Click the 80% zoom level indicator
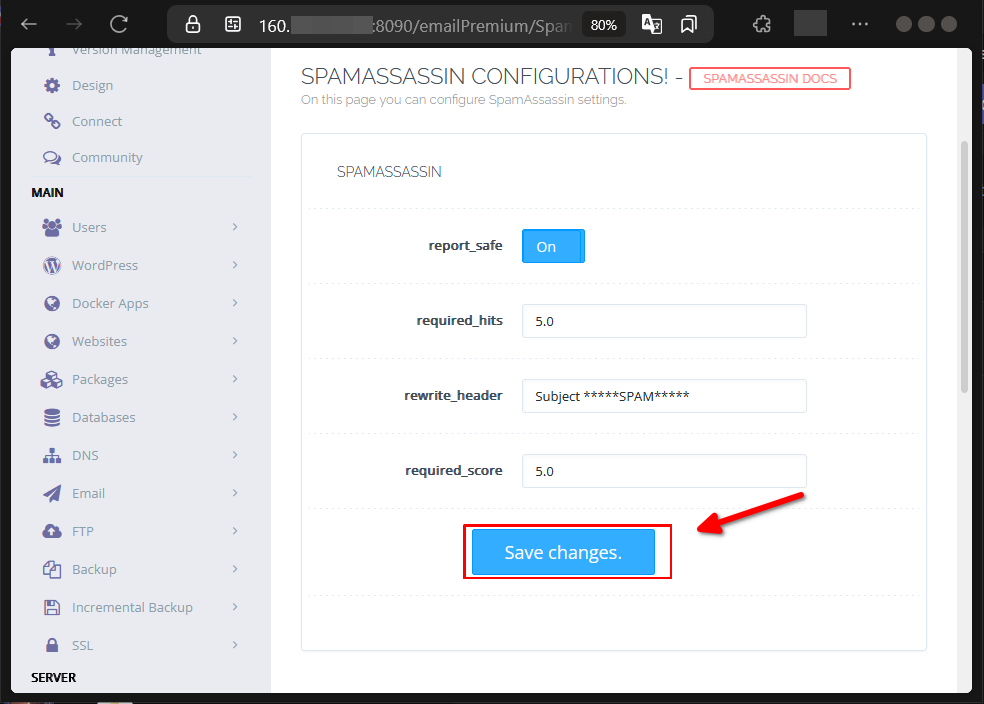 click(x=603, y=25)
